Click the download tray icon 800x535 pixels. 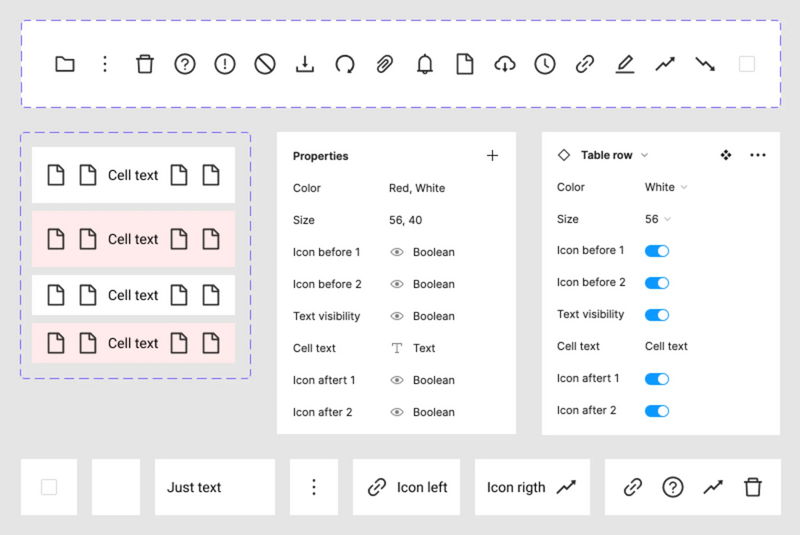click(x=305, y=64)
